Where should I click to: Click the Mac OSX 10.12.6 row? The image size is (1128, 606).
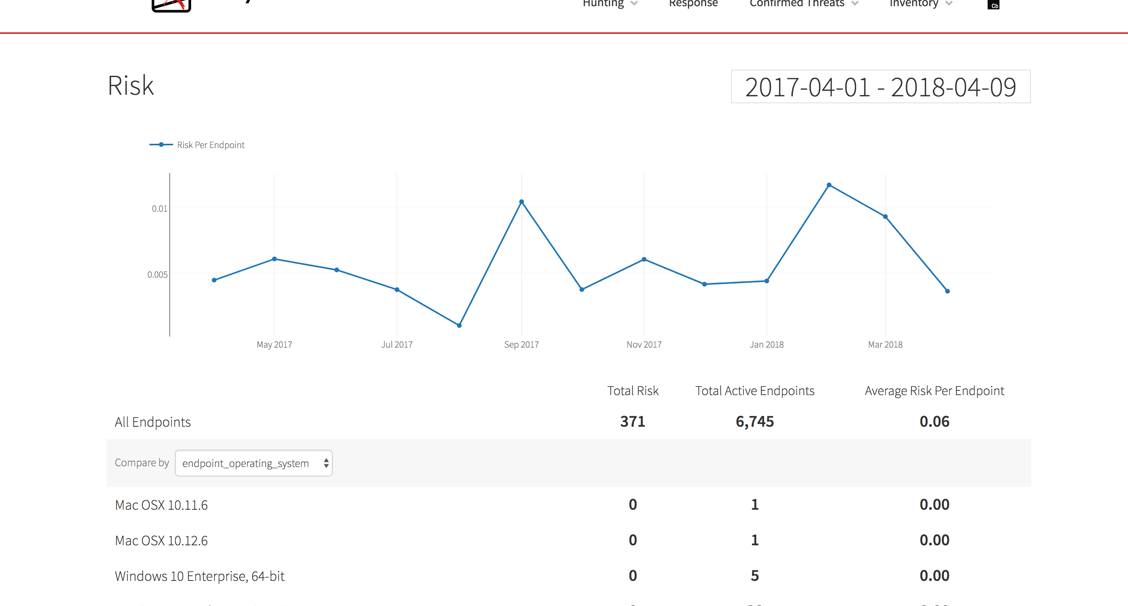(161, 541)
